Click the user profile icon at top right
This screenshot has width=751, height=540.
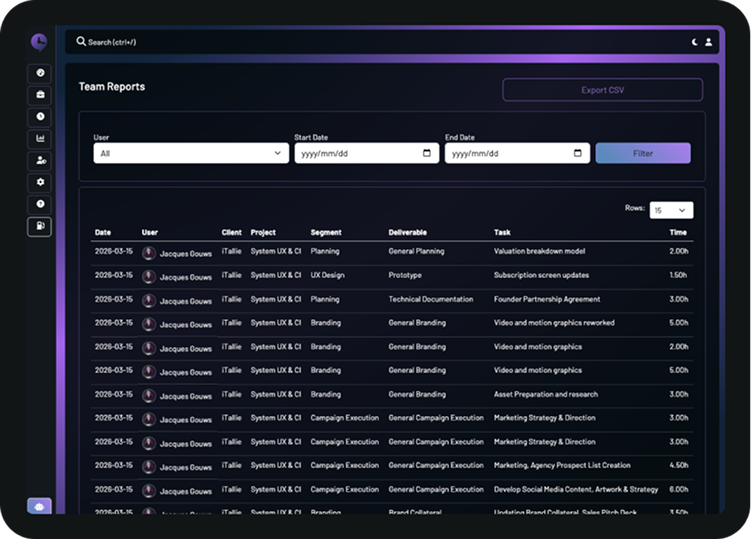709,42
